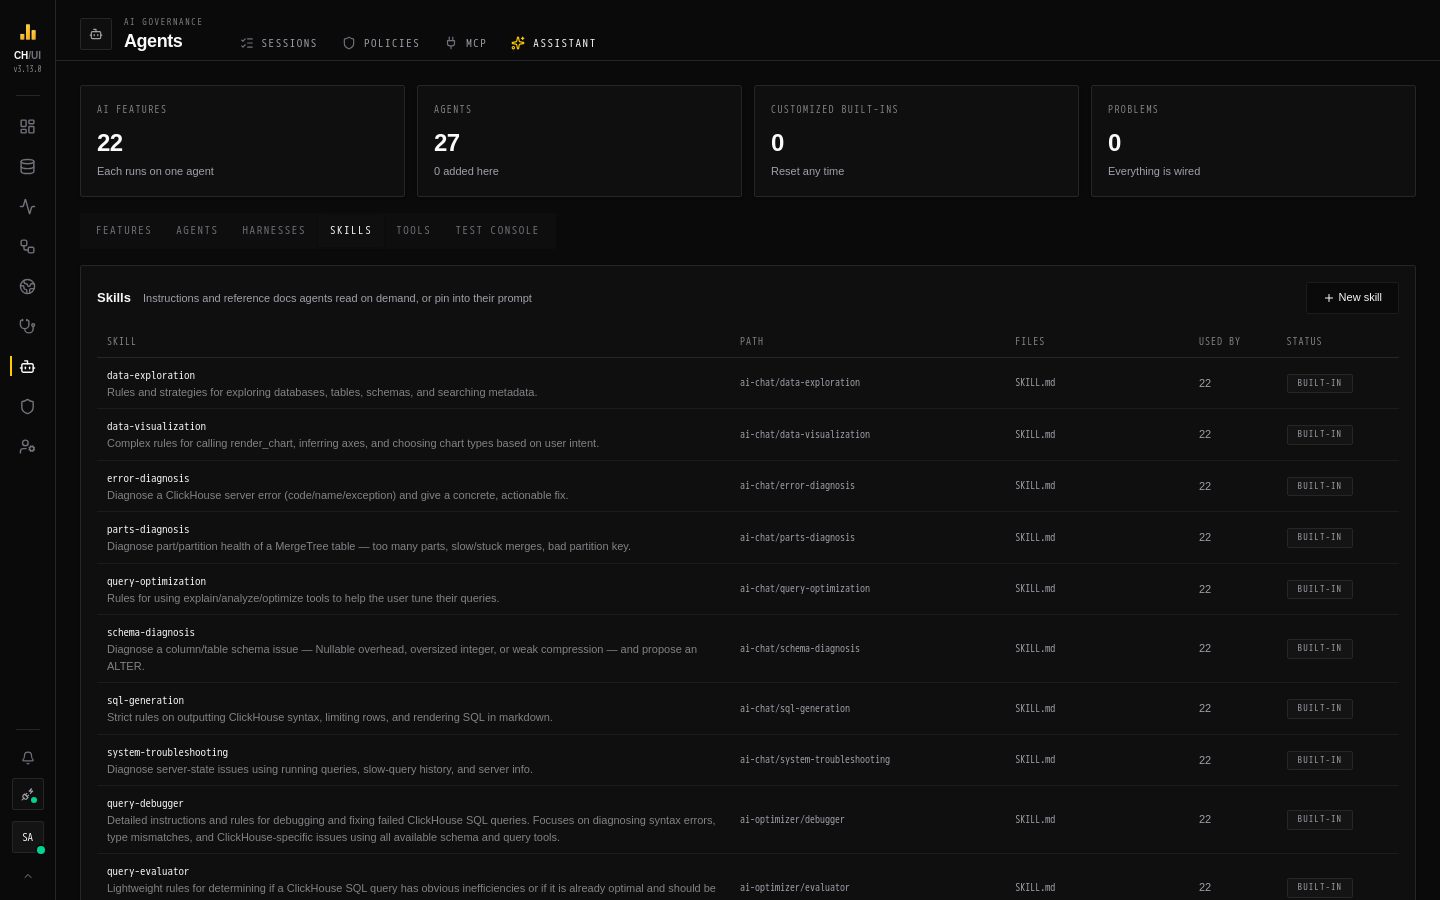Click the ai-optimizer/debugger path cell
This screenshot has width=1440, height=900.
pyautogui.click(x=792, y=820)
